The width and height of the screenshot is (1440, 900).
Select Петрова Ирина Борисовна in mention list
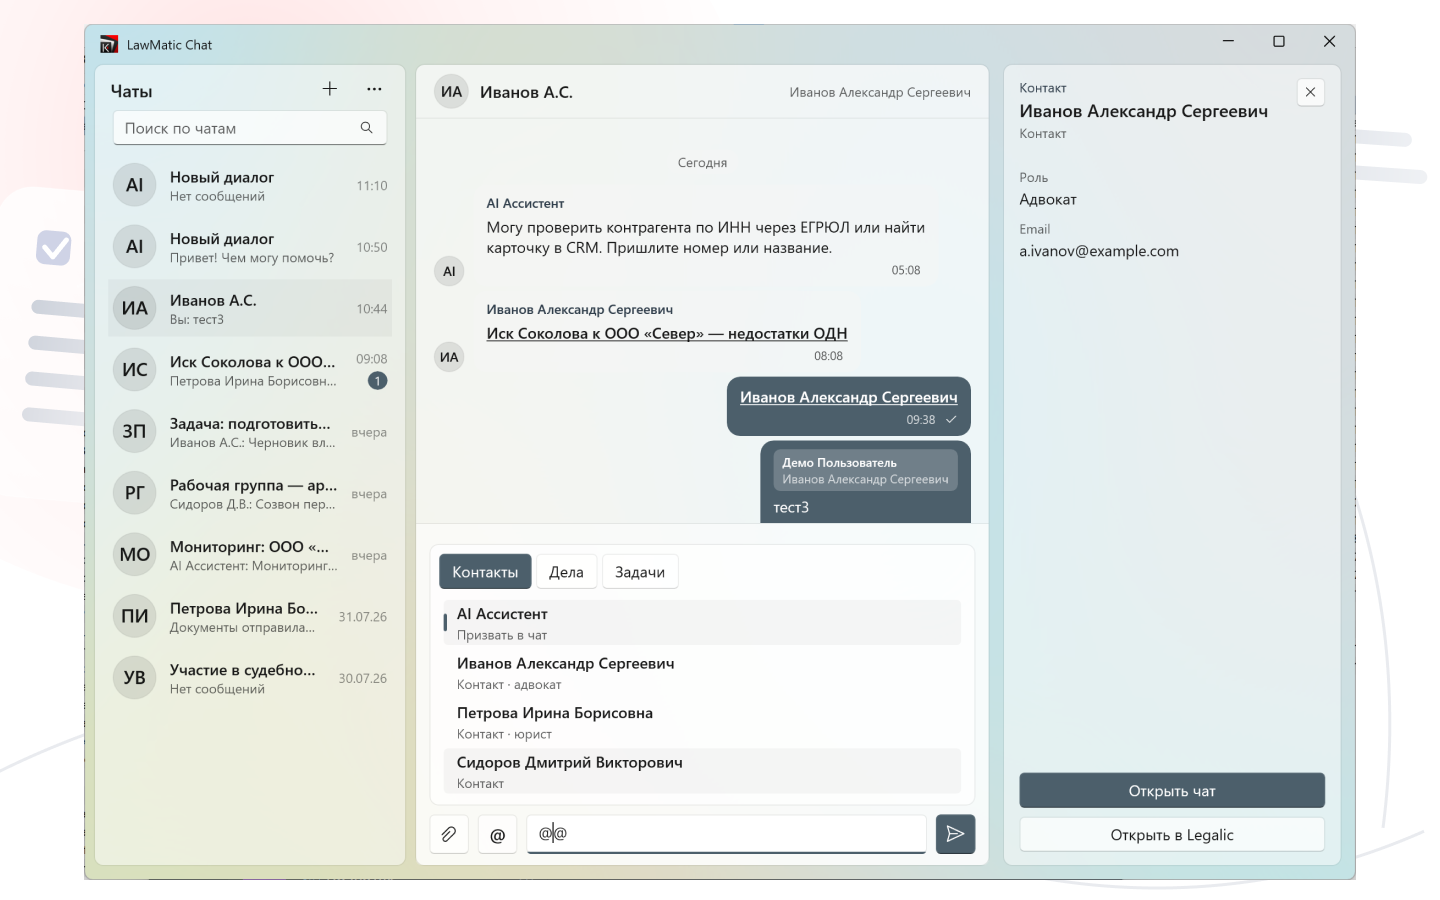click(702, 723)
